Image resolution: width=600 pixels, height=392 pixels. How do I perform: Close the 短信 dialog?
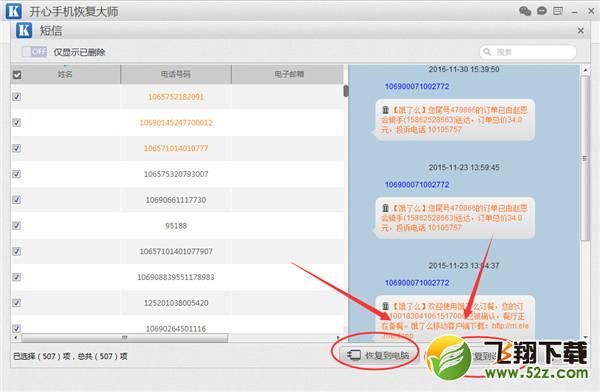pyautogui.click(x=580, y=31)
